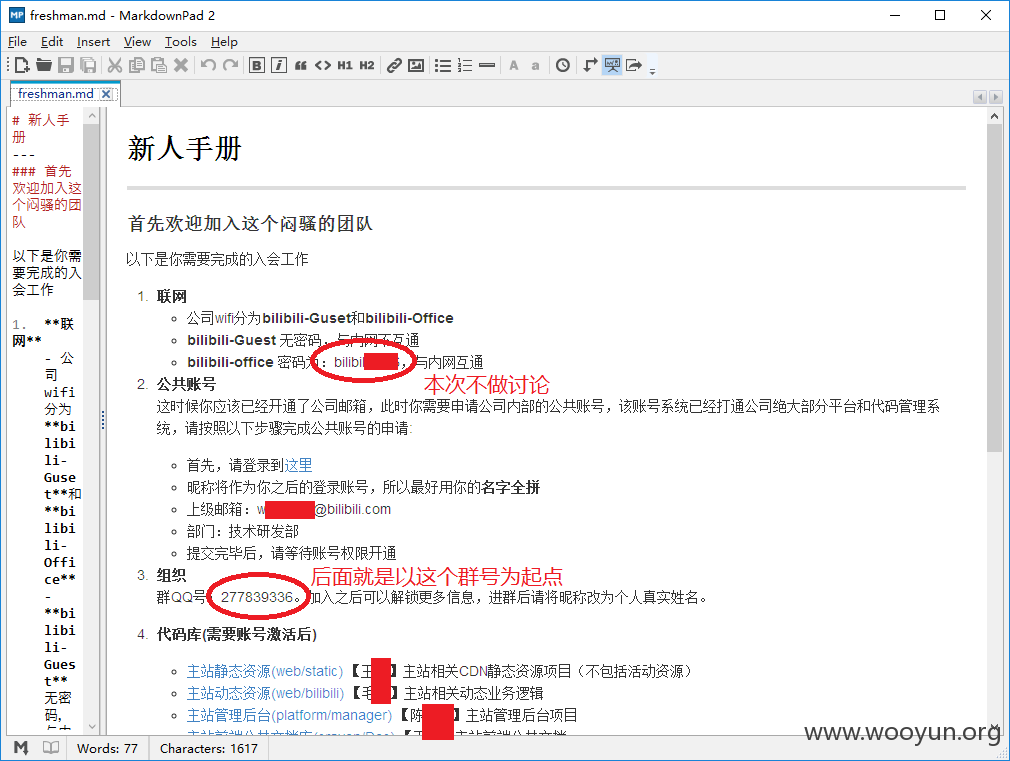Insert code block using <> icon
The width and height of the screenshot is (1010, 761).
tap(323, 65)
